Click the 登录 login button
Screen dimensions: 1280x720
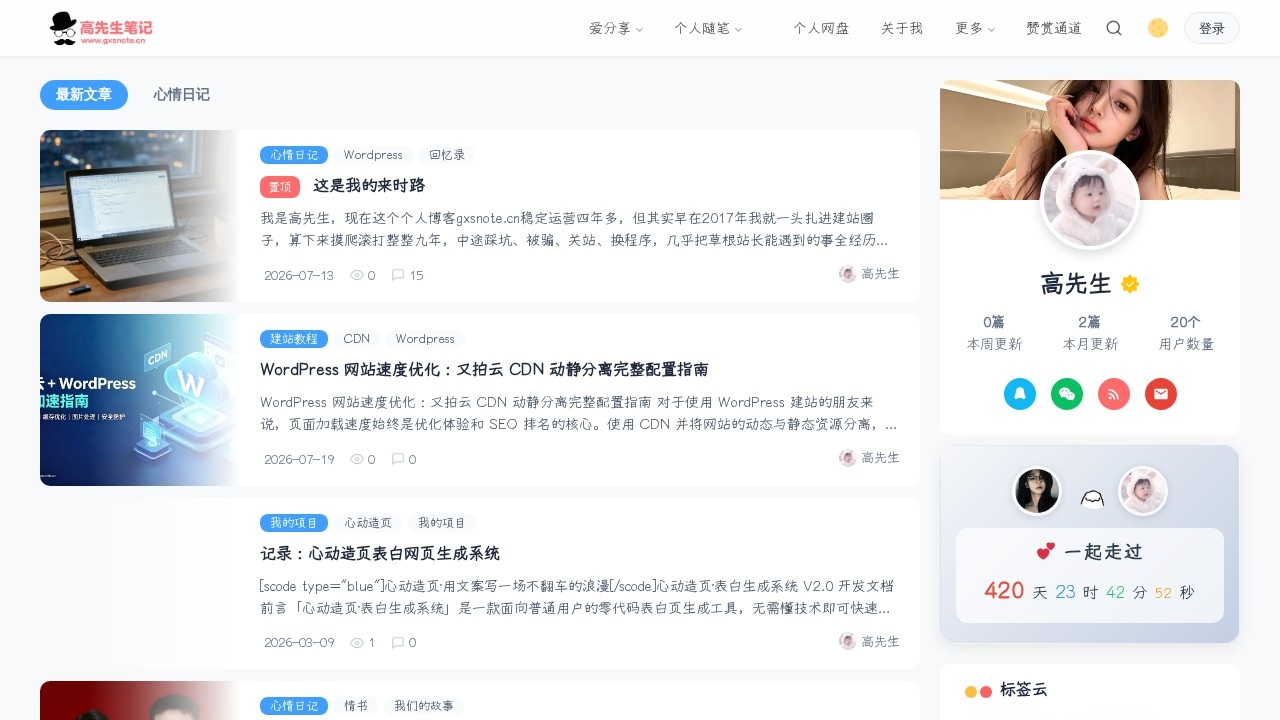click(x=1212, y=28)
